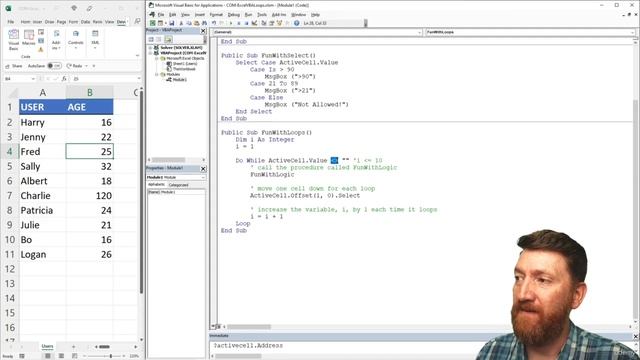Switch to Page Layout view in status bar
The width and height of the screenshot is (640, 360).
click(x=61, y=356)
